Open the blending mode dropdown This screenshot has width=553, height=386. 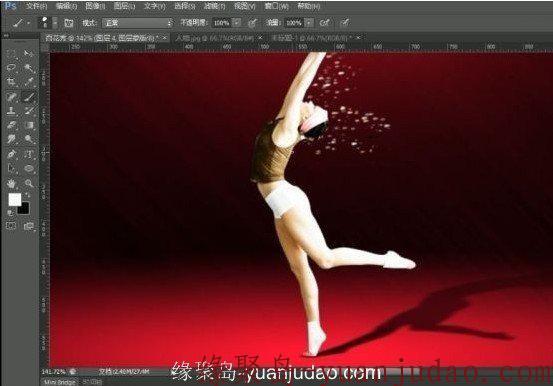pyautogui.click(x=138, y=23)
